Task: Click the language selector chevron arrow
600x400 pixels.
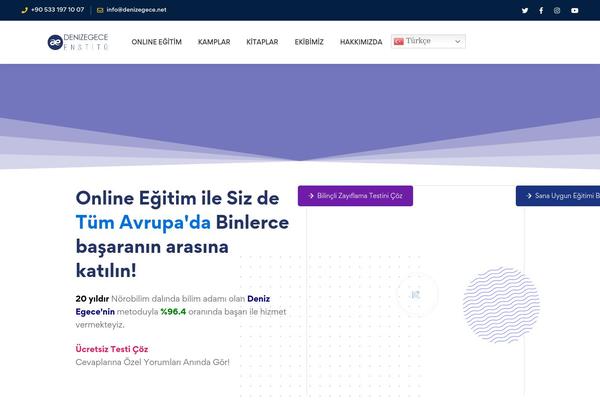Action: (457, 41)
